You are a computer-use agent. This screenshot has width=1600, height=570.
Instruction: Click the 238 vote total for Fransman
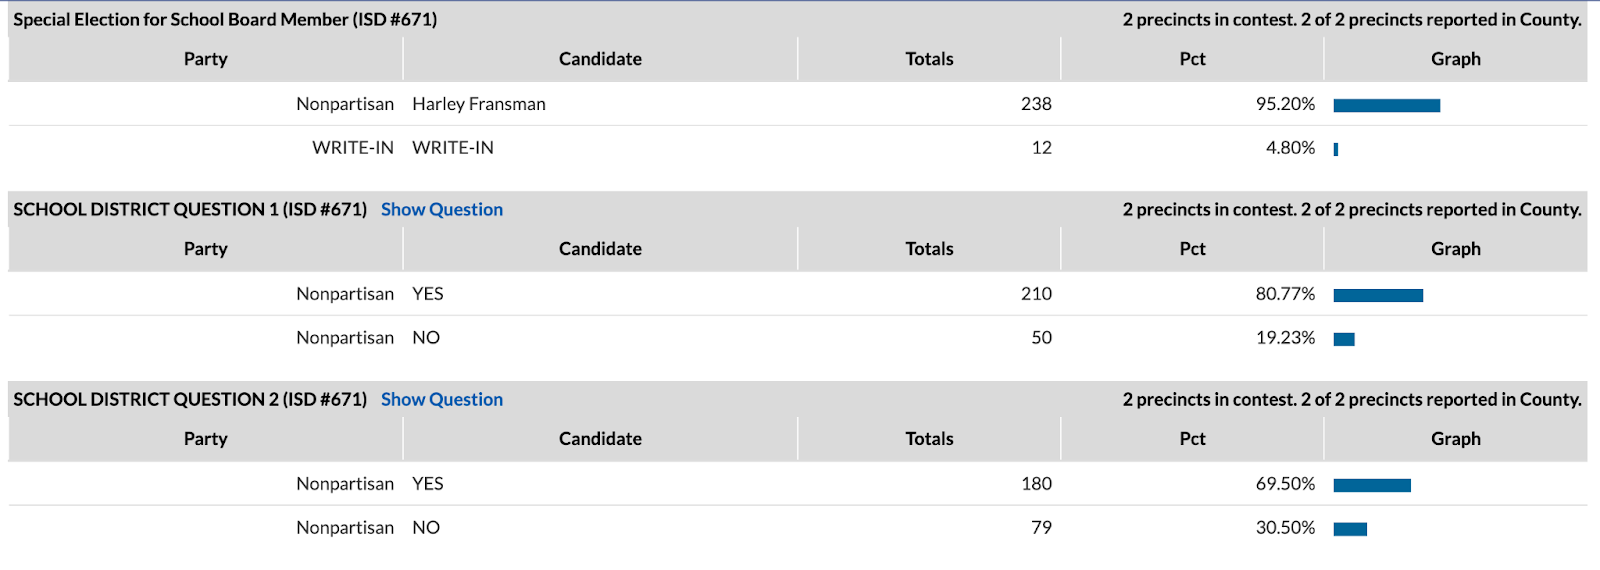click(1036, 104)
